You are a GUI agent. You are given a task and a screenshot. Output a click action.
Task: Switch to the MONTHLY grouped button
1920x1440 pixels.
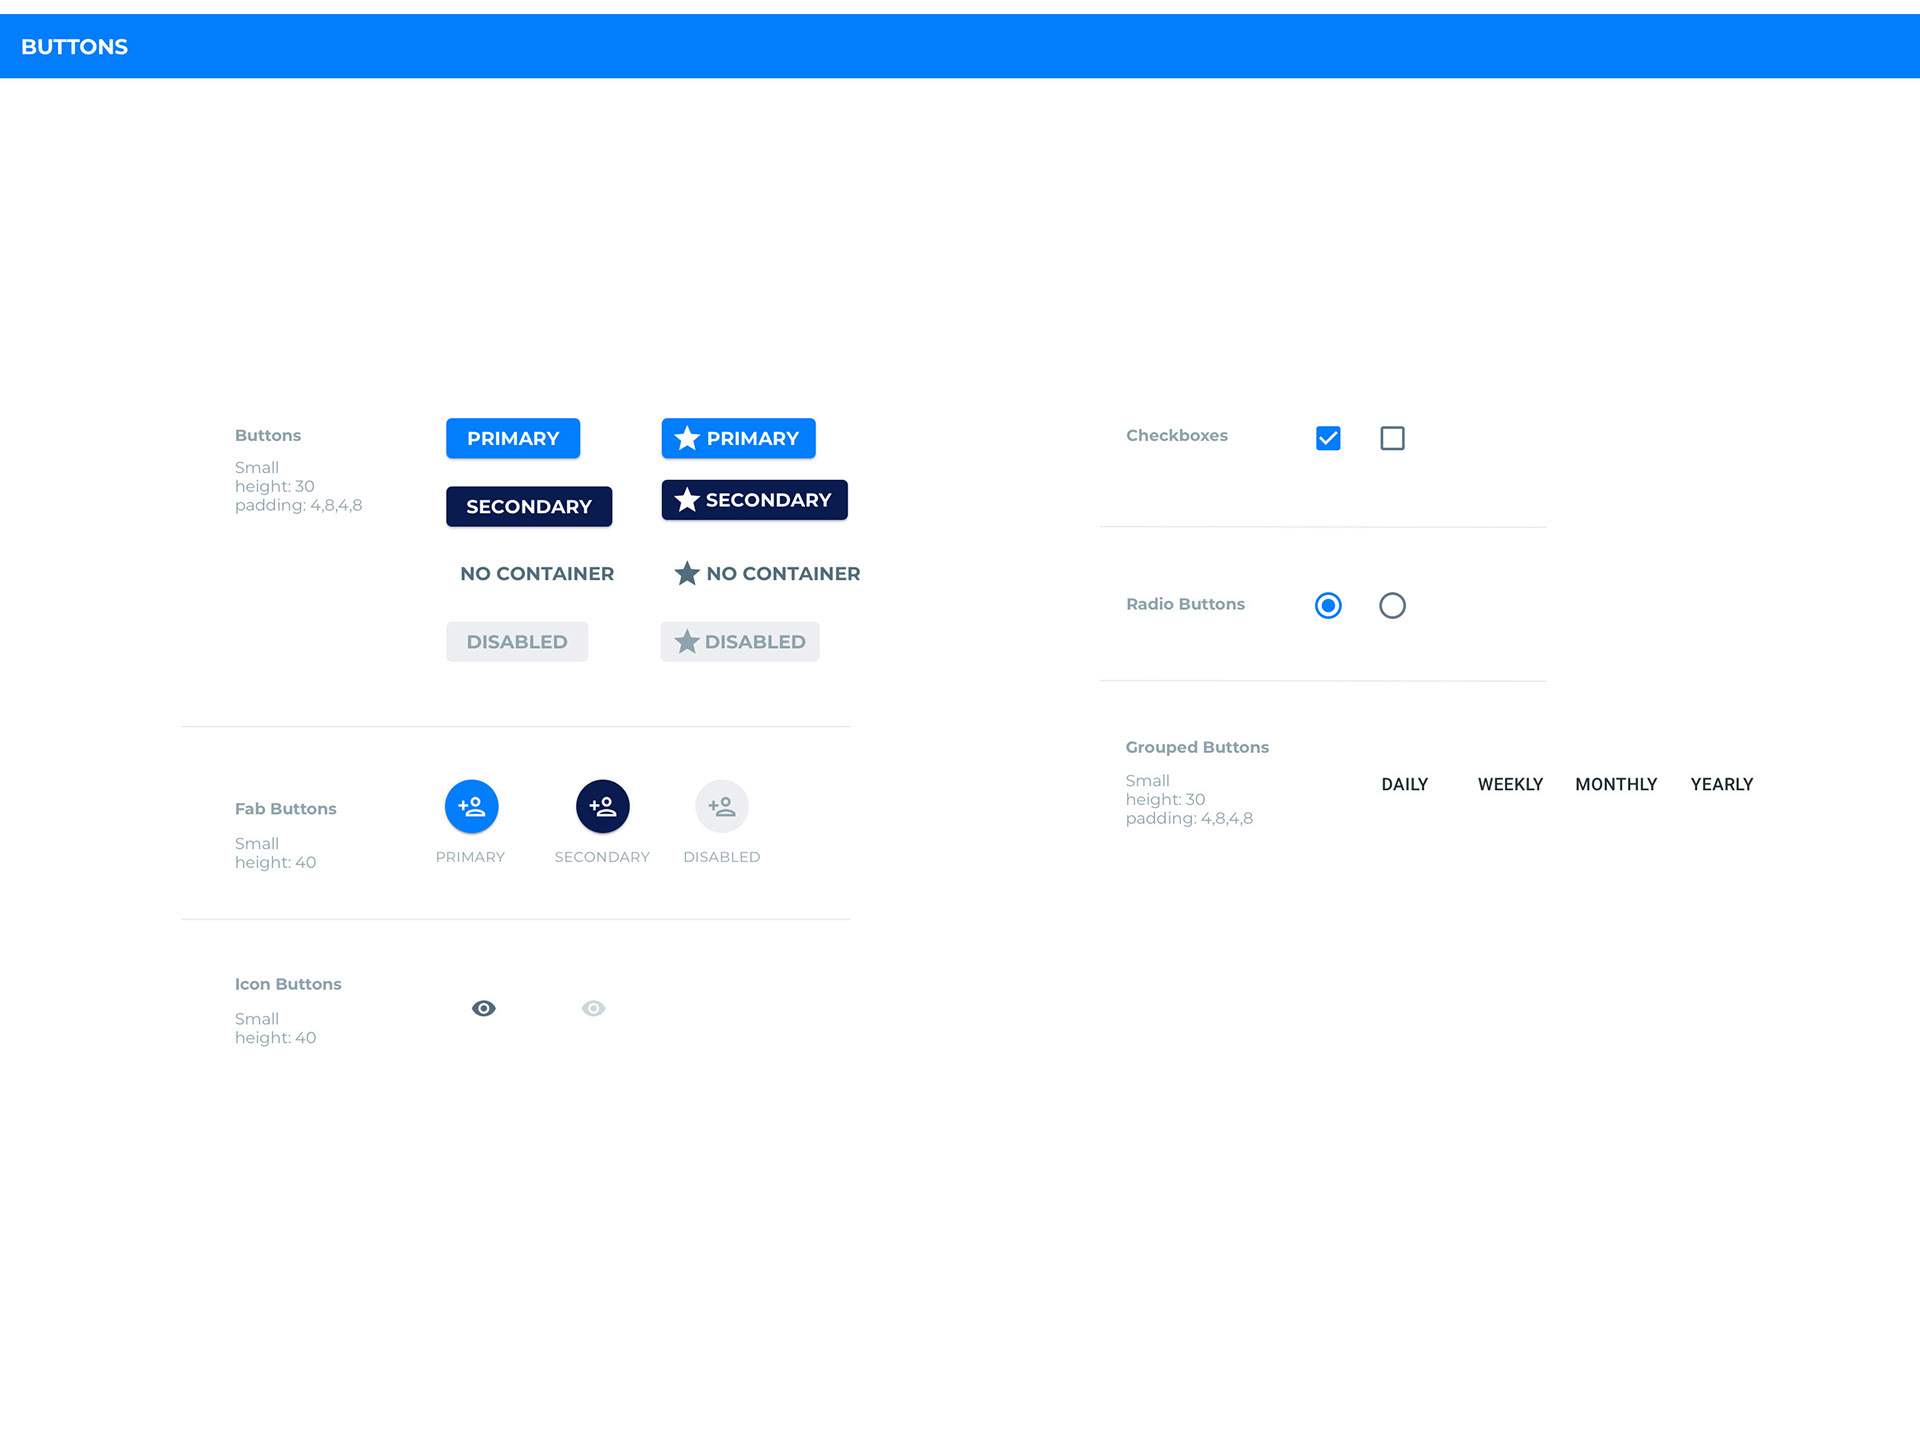point(1616,784)
